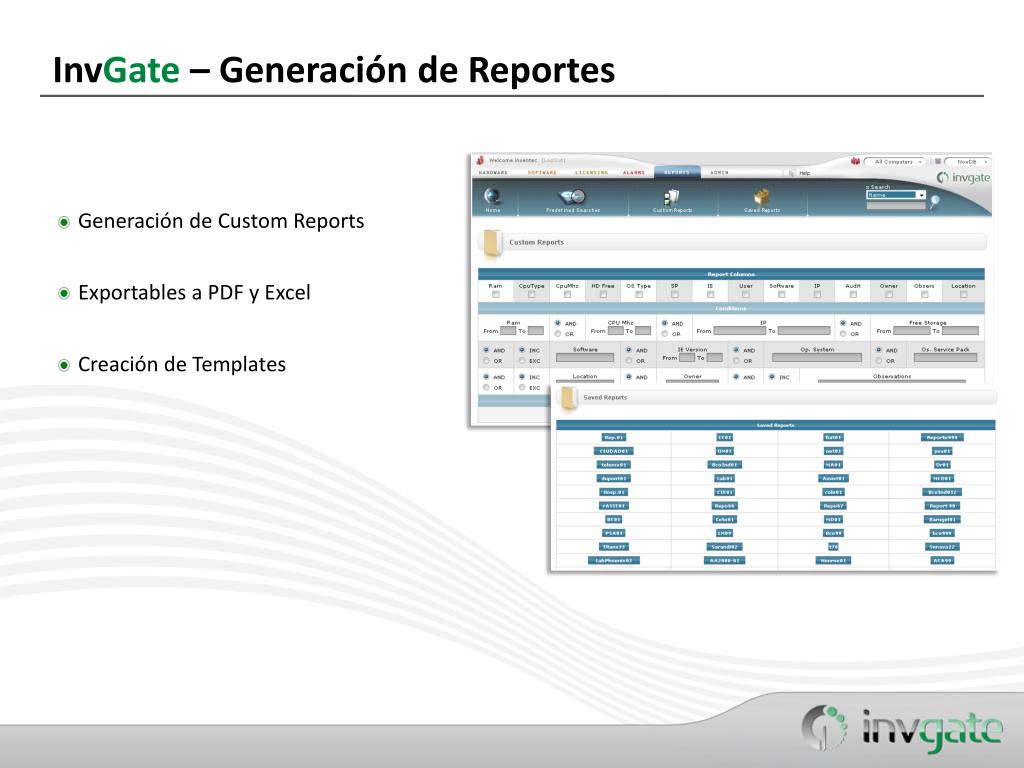Tick the IP column checkbox

pyautogui.click(x=817, y=295)
